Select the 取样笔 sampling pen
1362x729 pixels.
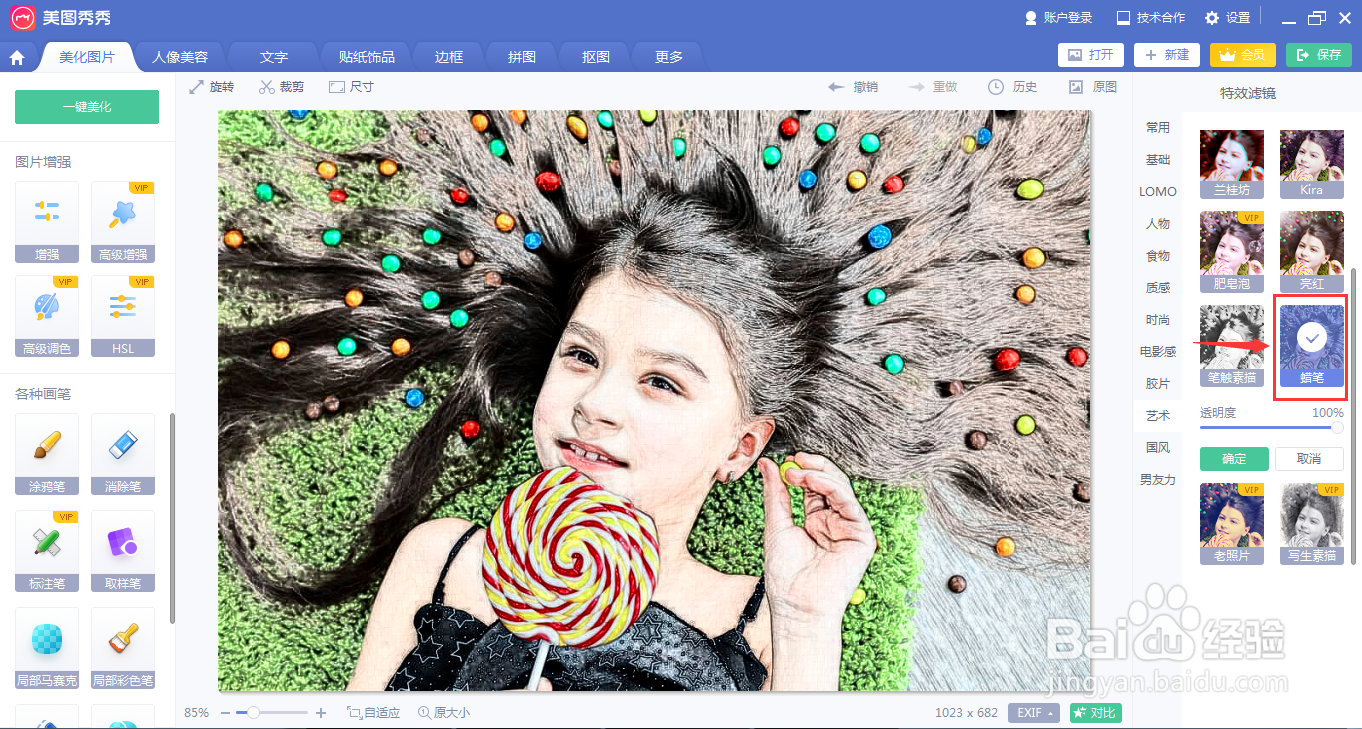click(123, 551)
